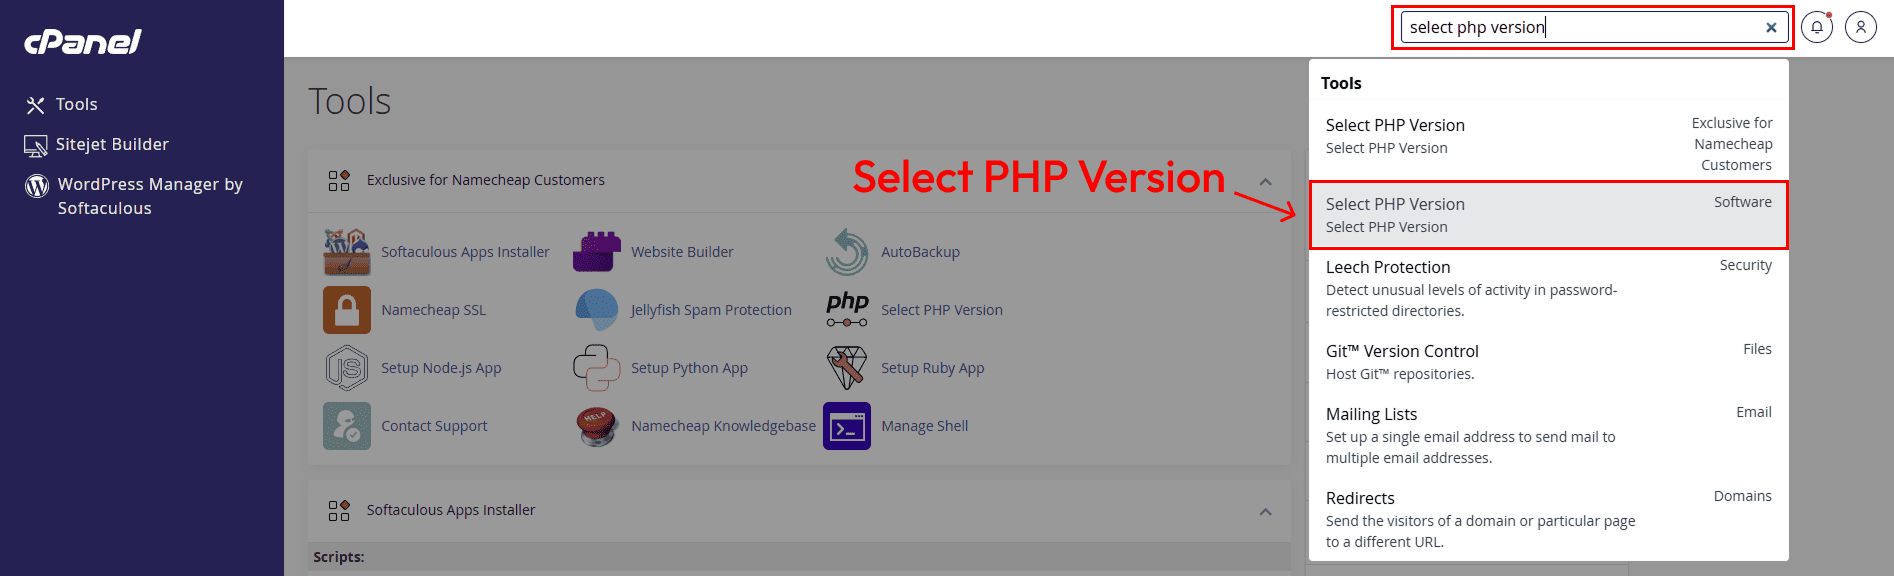
Task: Collapse the Exclusive for Namecheap Customers section
Action: click(x=1265, y=182)
